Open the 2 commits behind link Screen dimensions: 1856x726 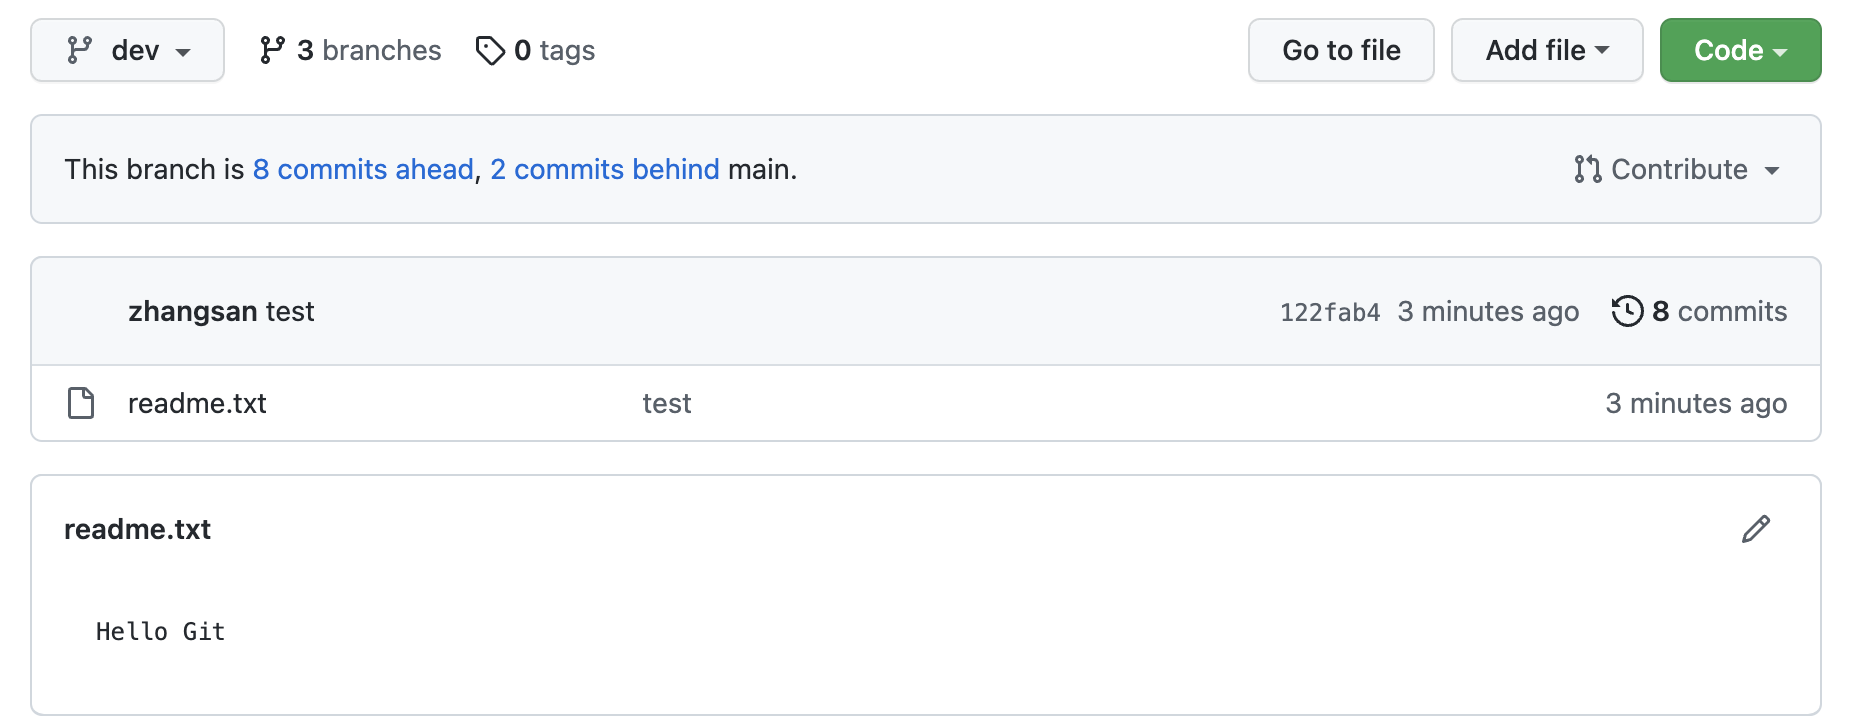604,169
